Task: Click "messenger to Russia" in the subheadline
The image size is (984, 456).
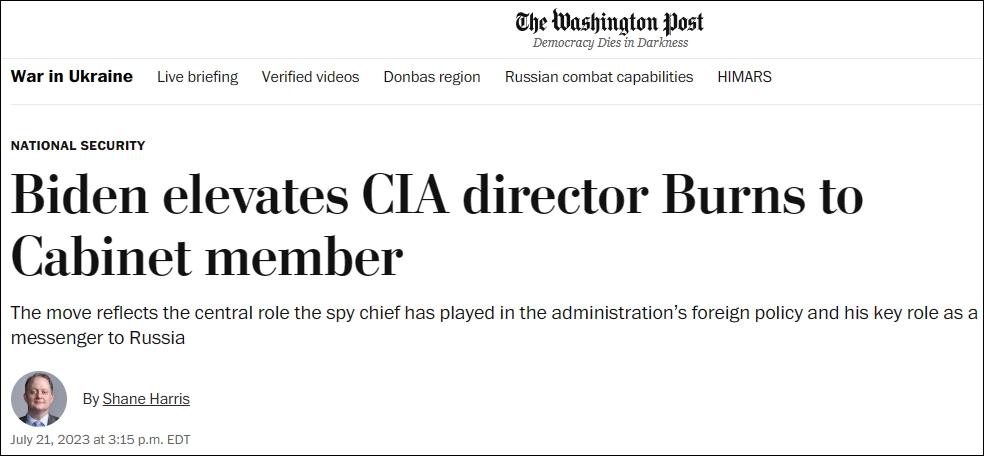Action: (98, 338)
